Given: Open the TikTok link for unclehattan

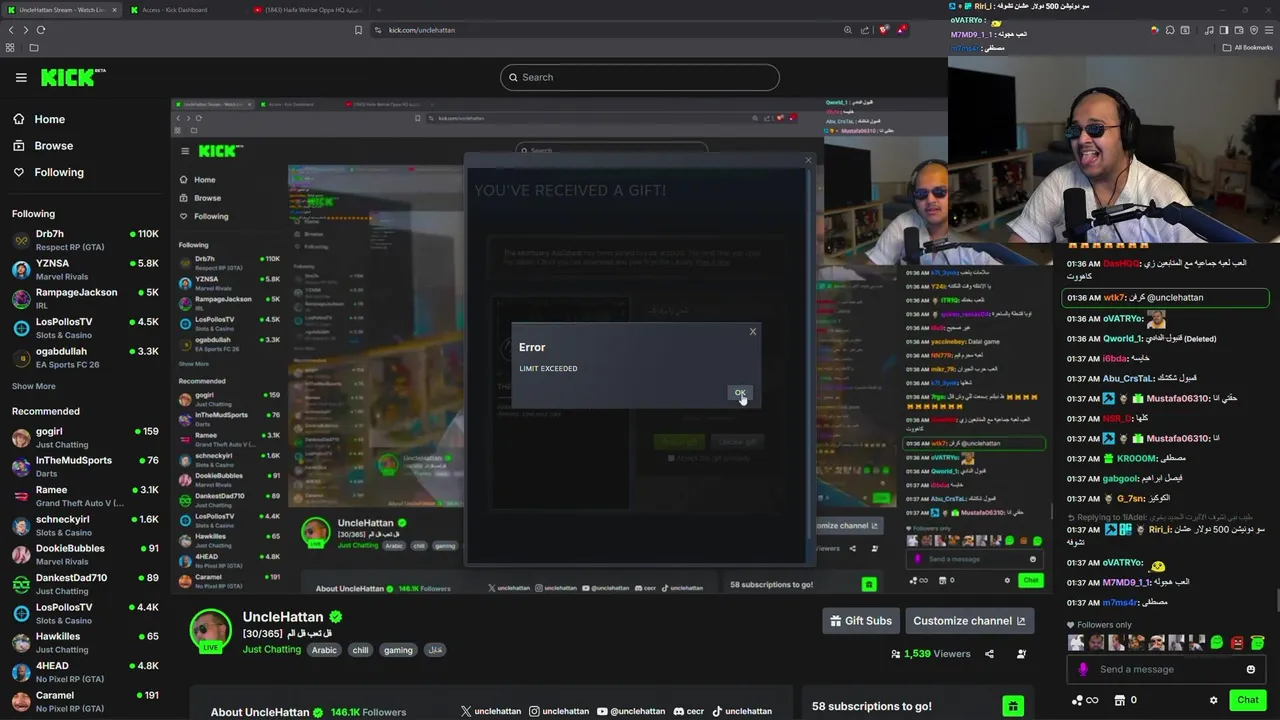Looking at the screenshot, I should [742, 712].
